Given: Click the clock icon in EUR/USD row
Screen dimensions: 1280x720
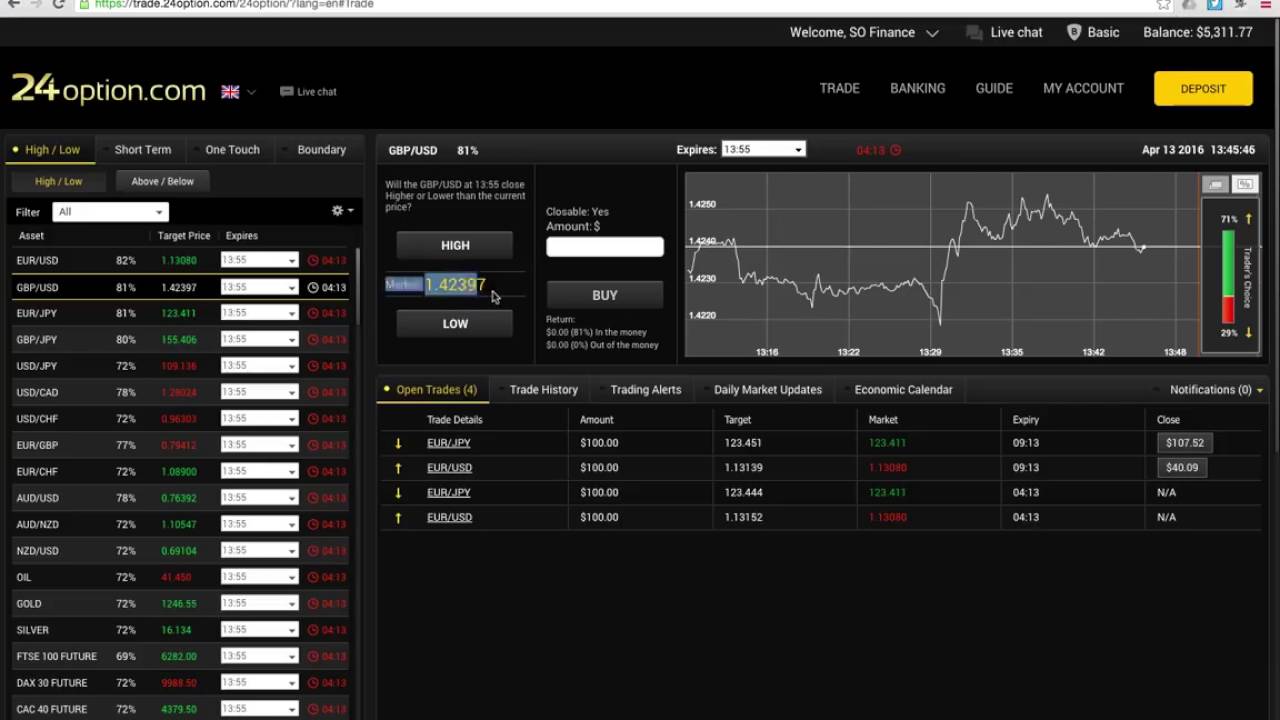Looking at the screenshot, I should pyautogui.click(x=313, y=260).
